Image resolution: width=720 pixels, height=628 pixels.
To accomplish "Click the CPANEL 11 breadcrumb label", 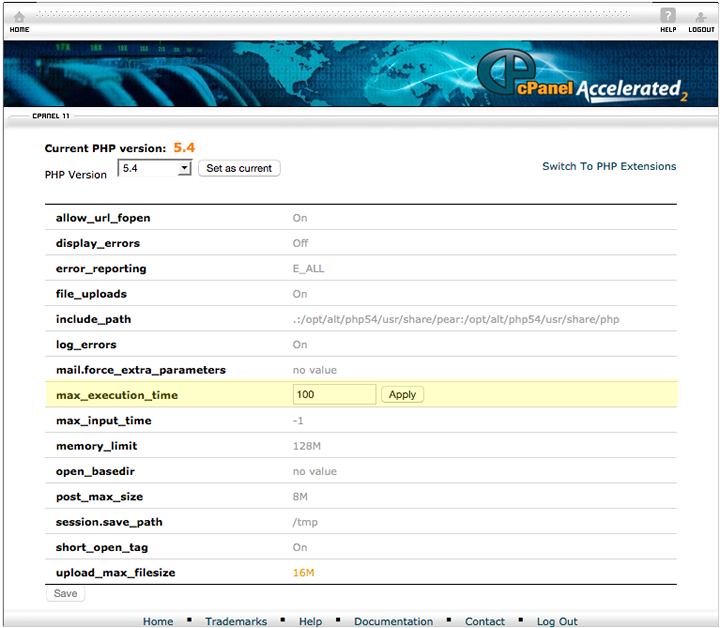I will pos(51,116).
